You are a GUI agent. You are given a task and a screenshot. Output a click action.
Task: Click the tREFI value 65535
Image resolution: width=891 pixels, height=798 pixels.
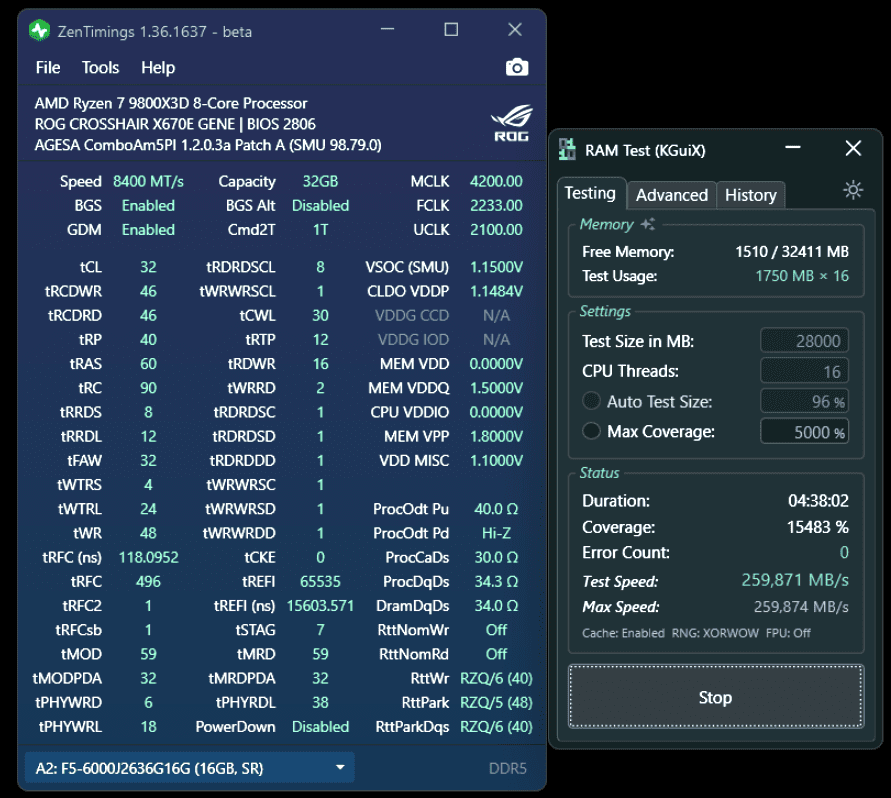320,582
